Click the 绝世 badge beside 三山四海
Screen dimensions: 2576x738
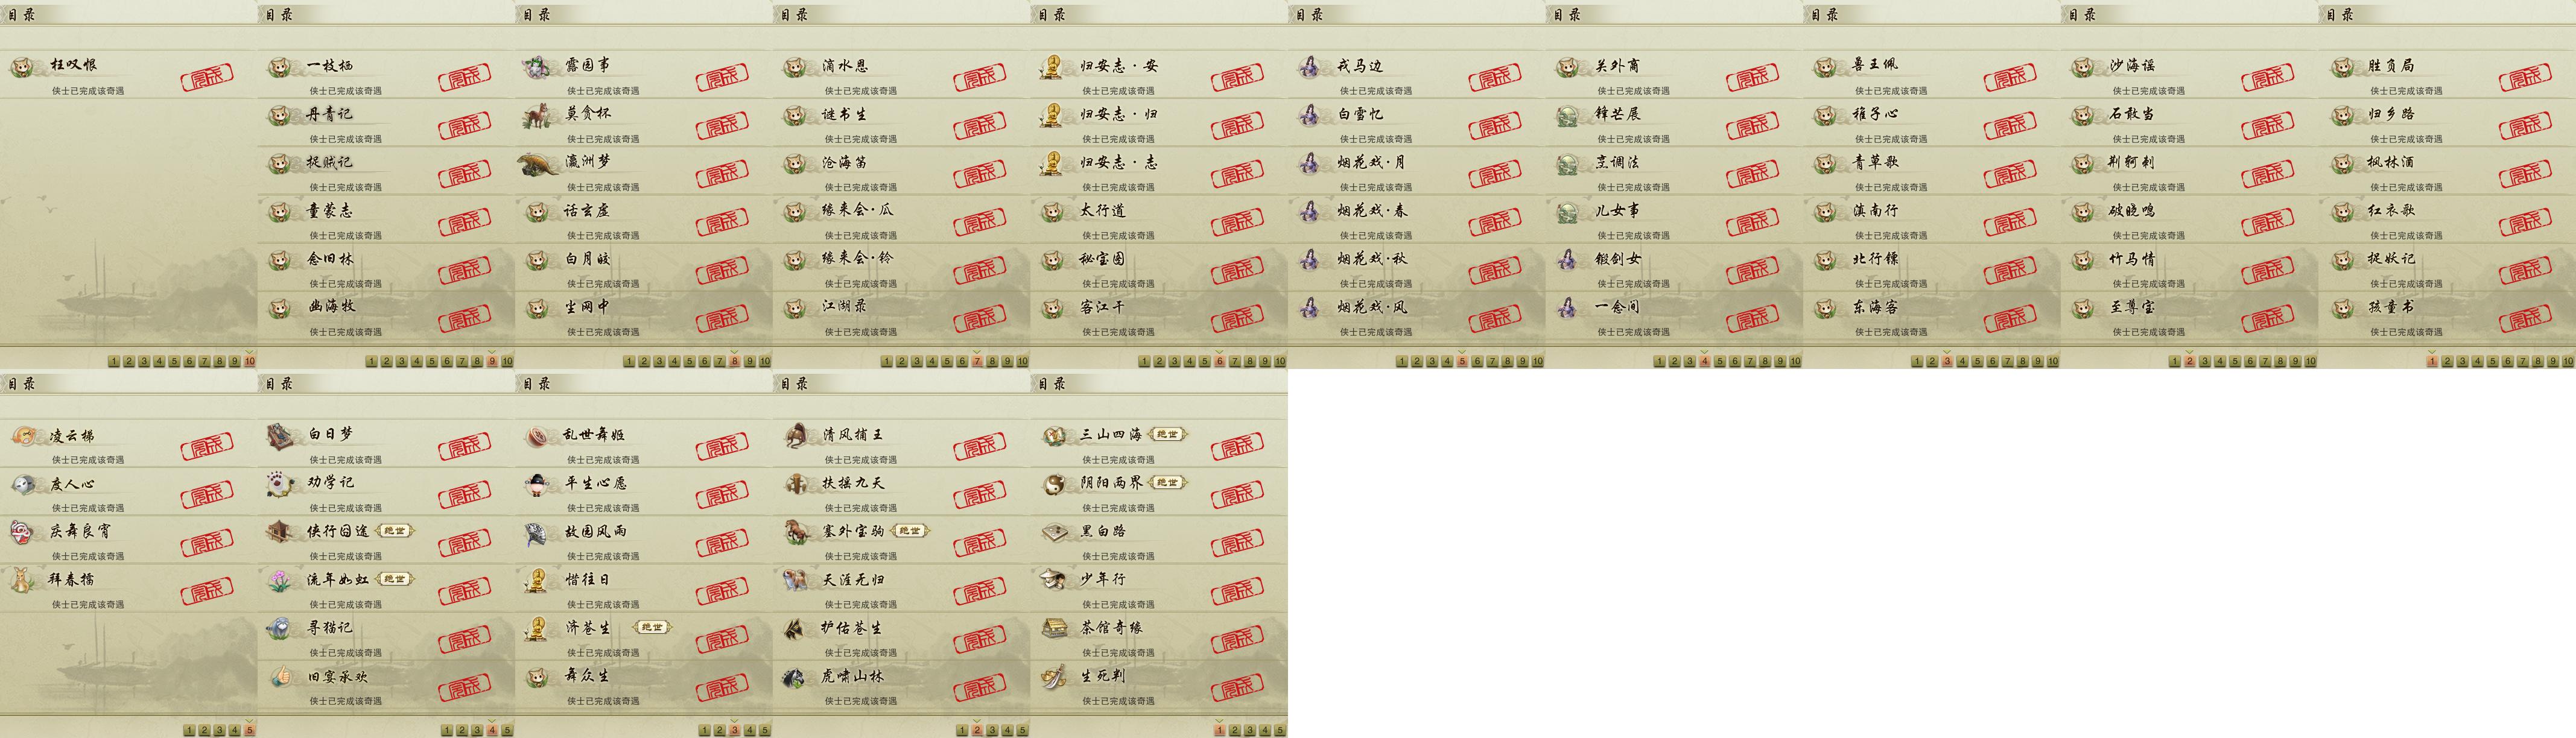1167,435
